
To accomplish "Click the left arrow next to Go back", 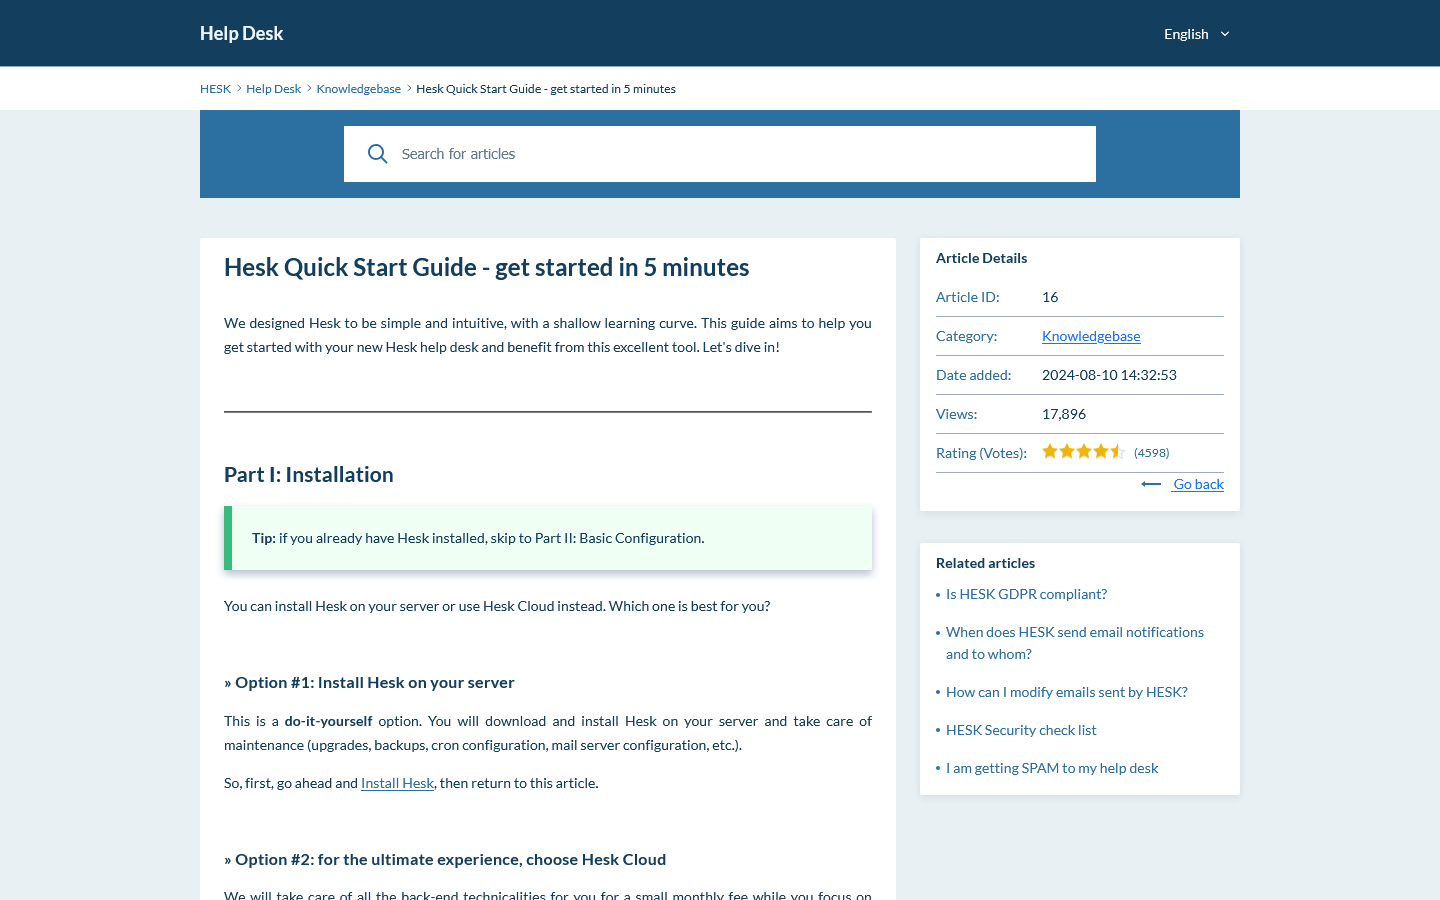I will [x=1151, y=484].
